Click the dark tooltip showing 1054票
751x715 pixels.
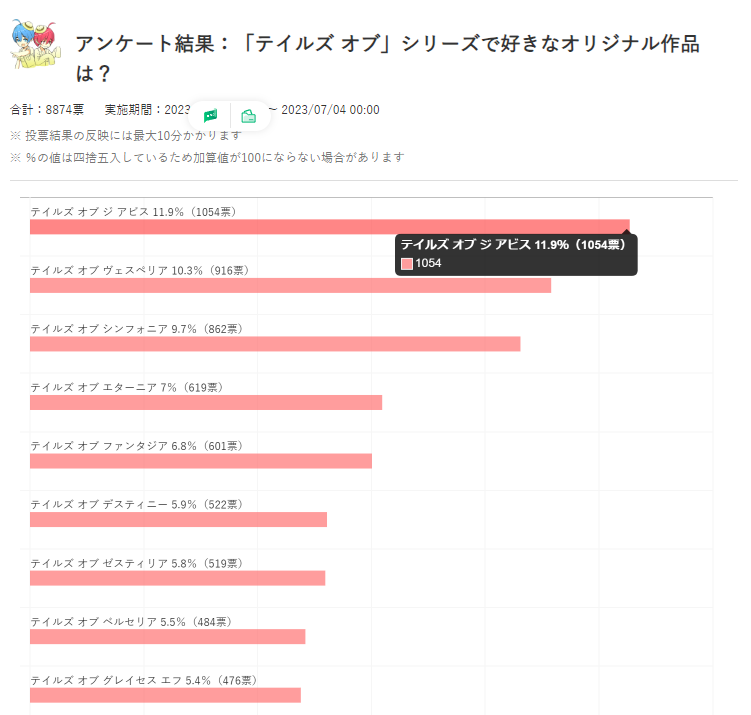[x=516, y=254]
